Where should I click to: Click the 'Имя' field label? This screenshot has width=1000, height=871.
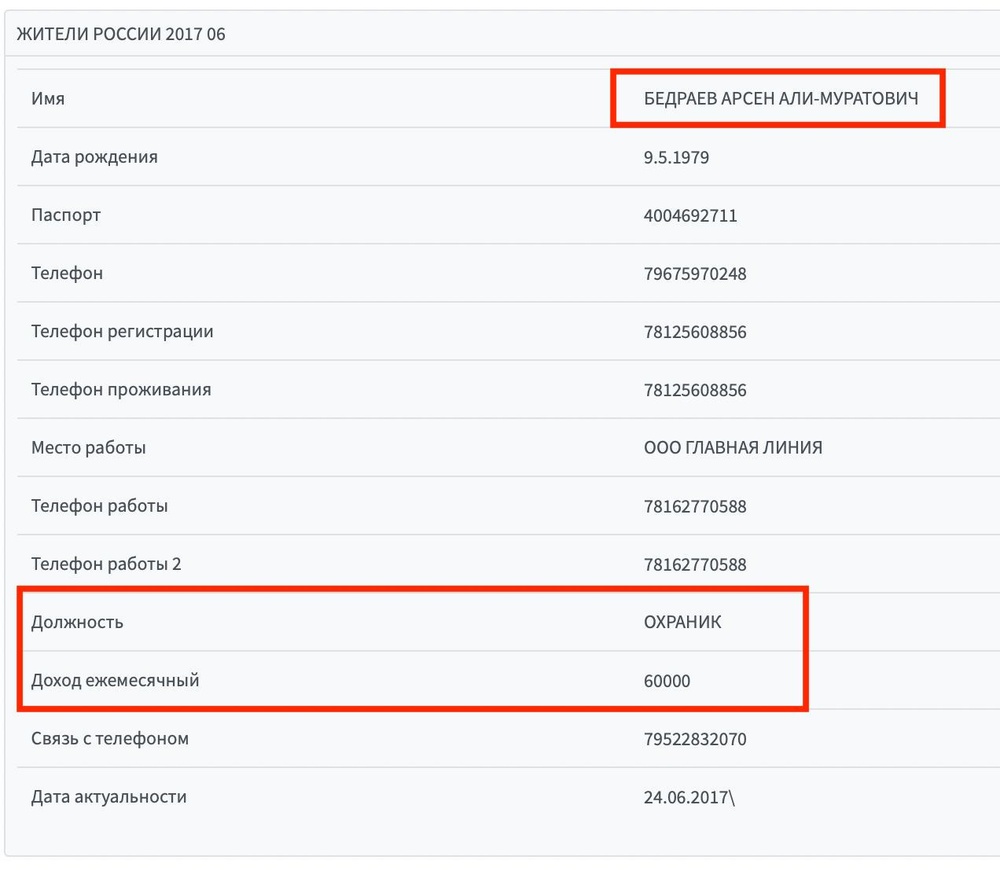click(48, 99)
